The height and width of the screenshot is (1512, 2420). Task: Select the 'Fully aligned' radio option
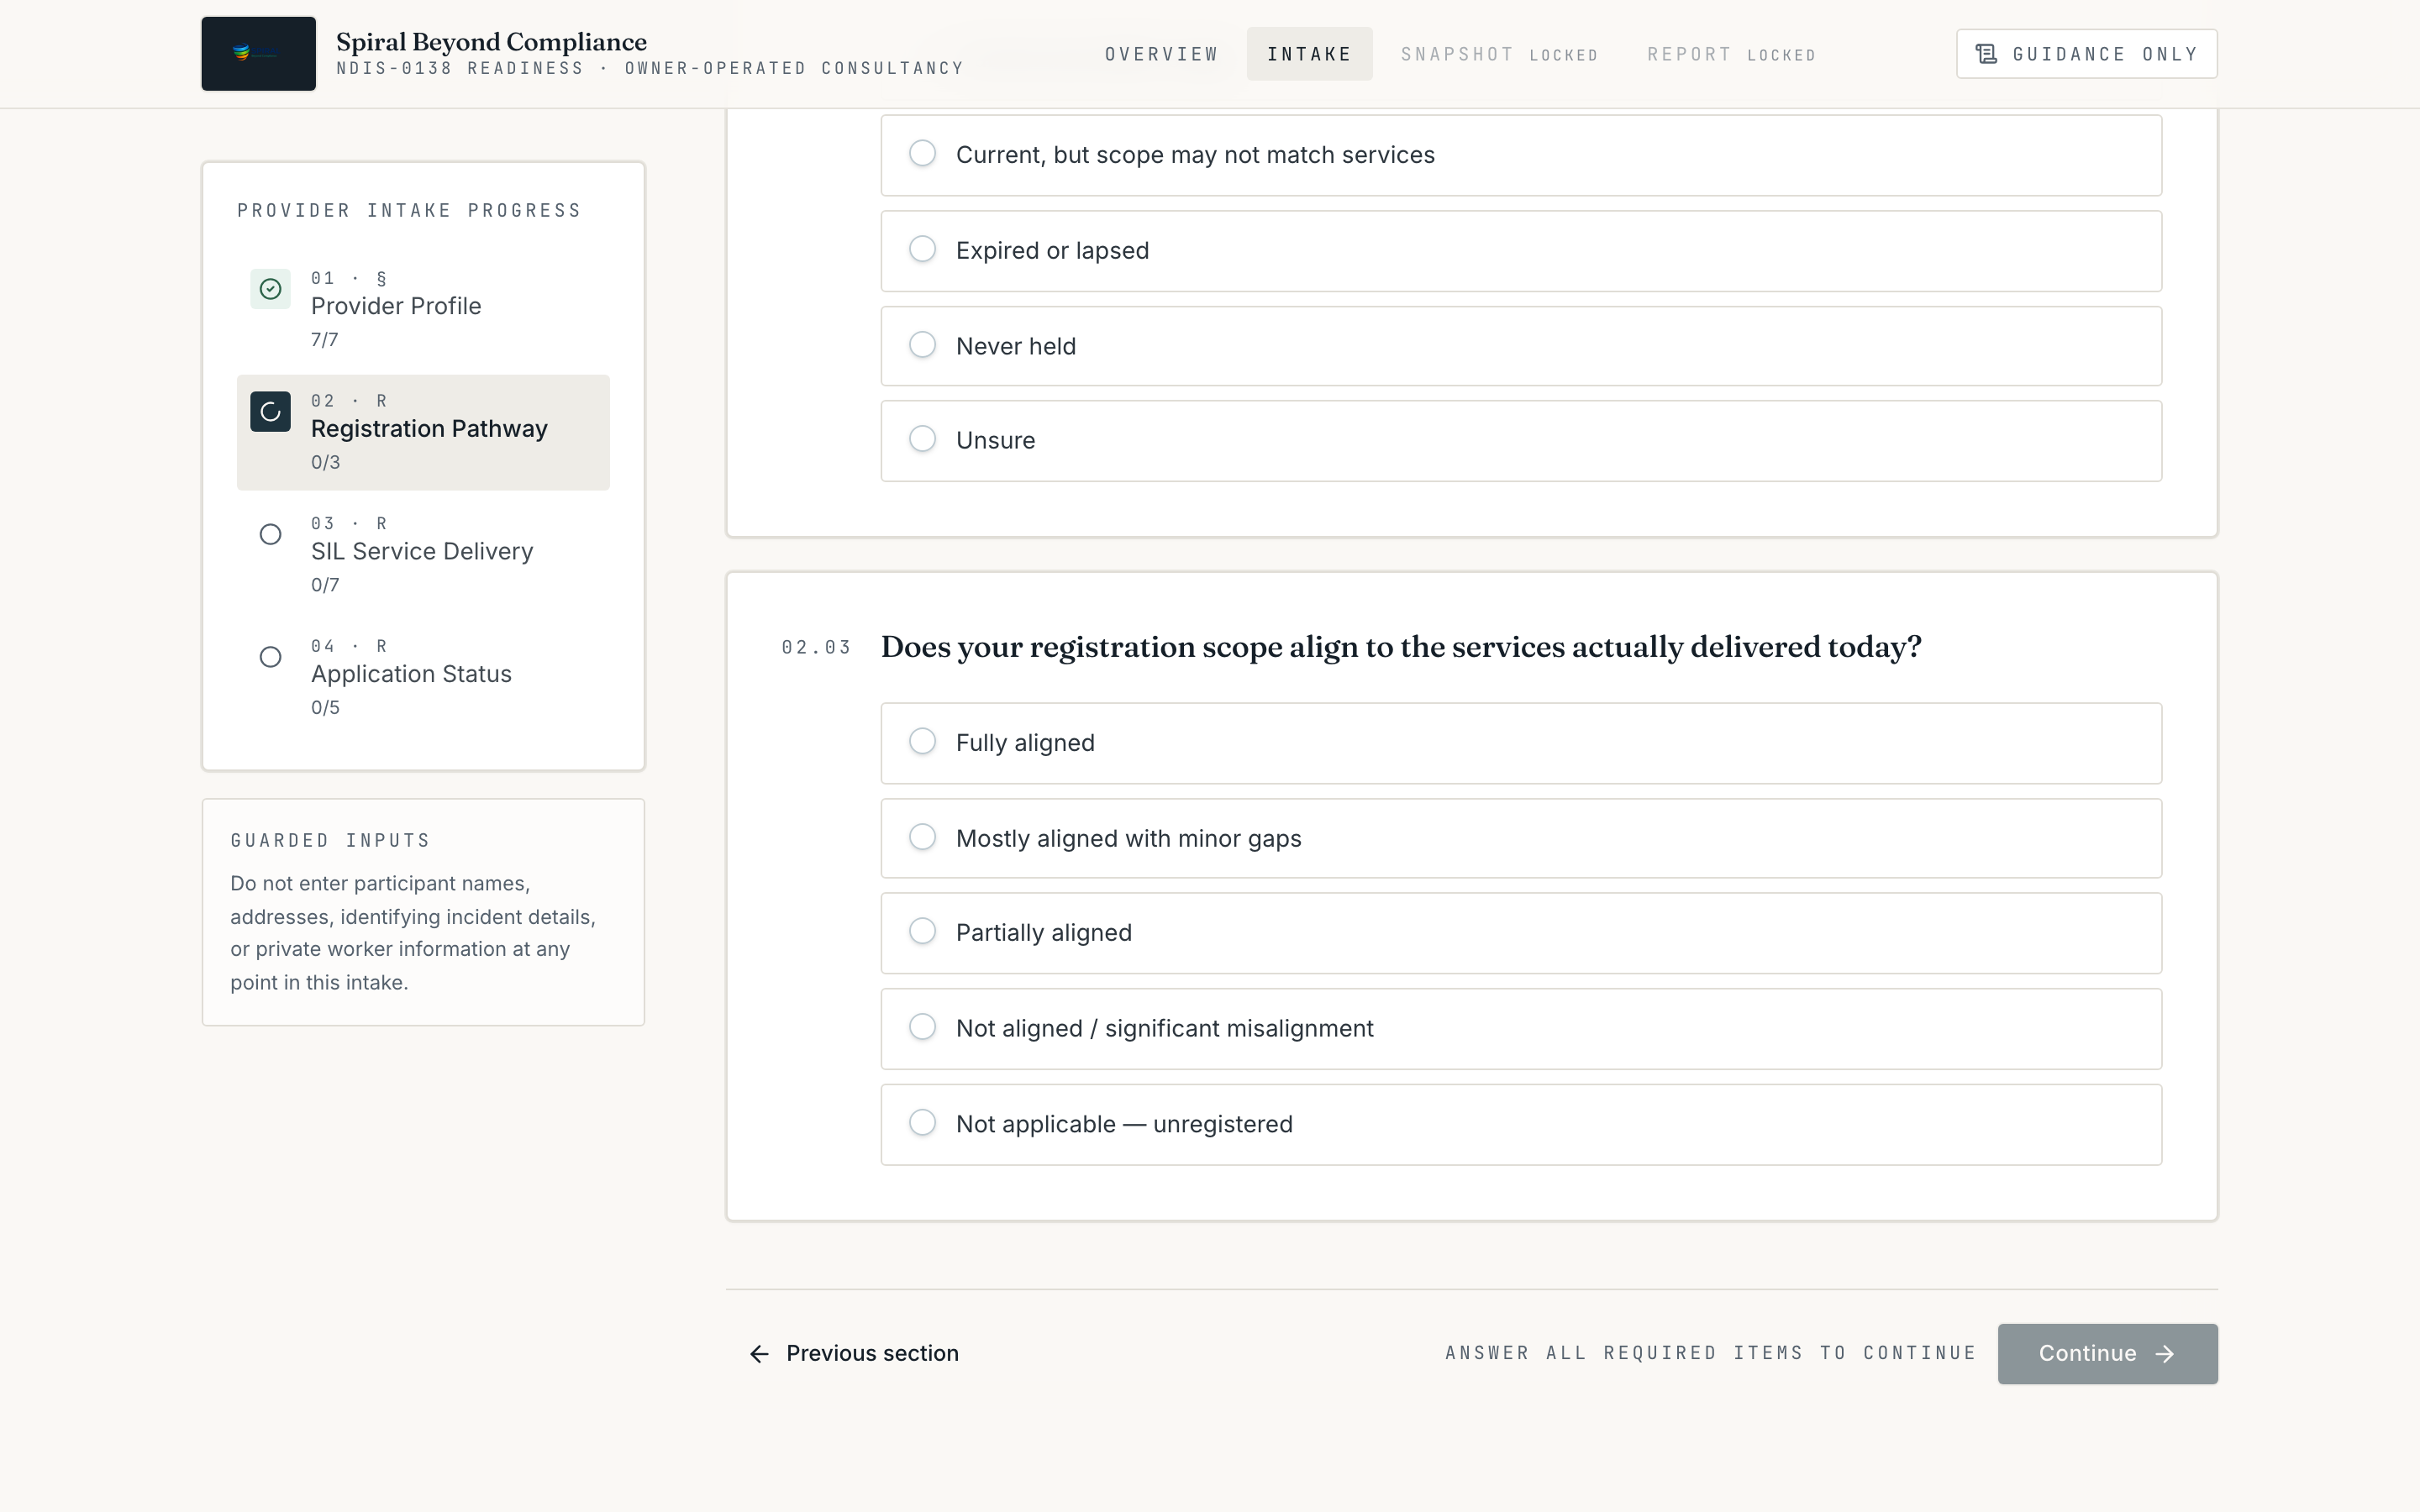(1521, 743)
